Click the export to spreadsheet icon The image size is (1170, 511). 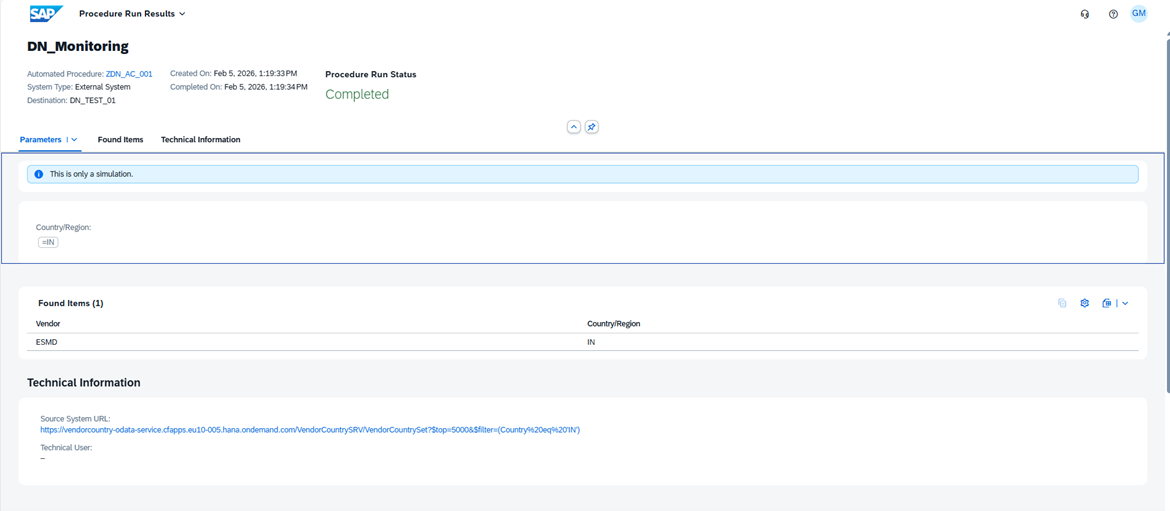pyautogui.click(x=1106, y=303)
